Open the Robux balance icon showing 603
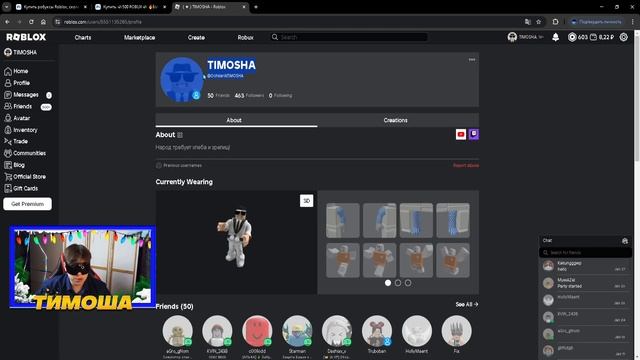Screen dimensions: 640x360 coord(572,37)
